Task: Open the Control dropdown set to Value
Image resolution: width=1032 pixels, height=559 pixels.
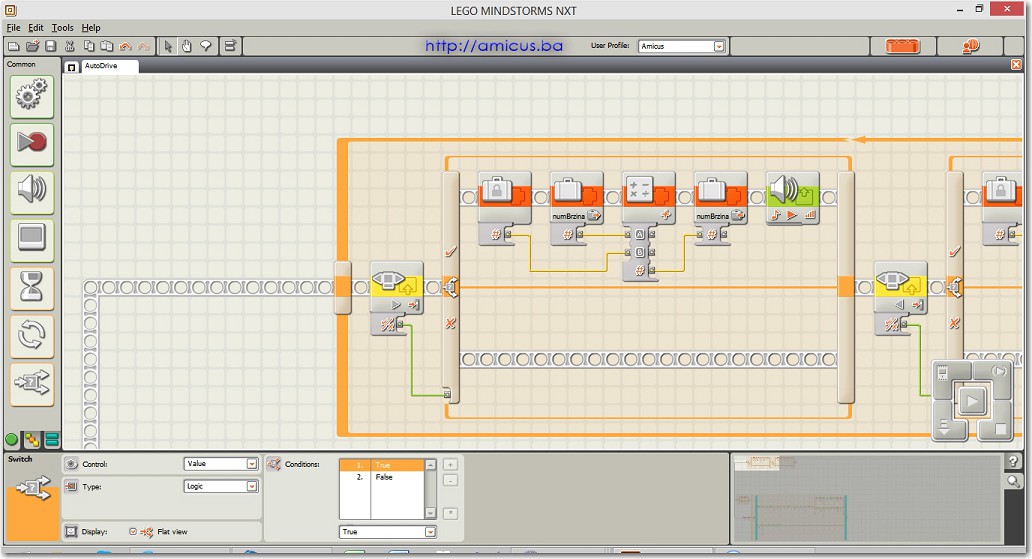Action: pyautogui.click(x=220, y=464)
